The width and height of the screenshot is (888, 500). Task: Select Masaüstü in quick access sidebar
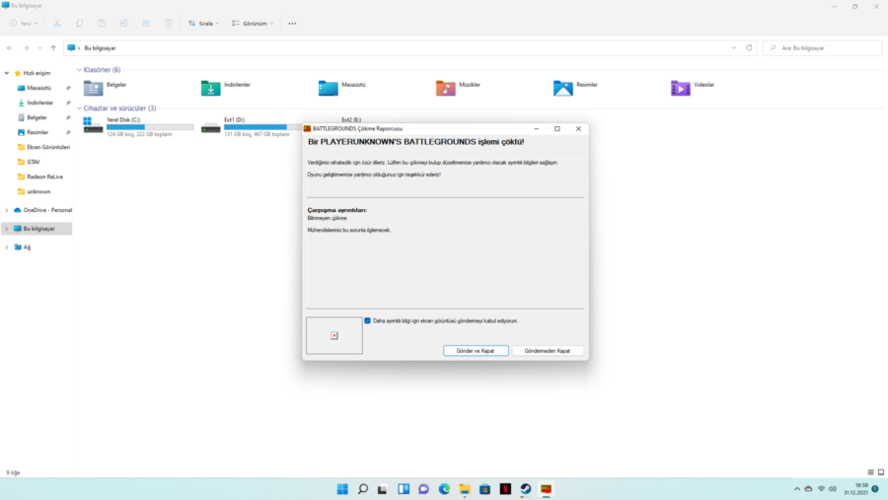click(39, 88)
